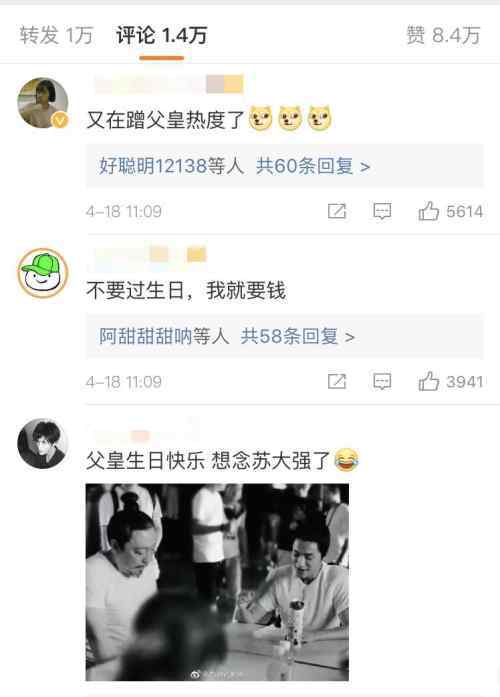Image resolution: width=500 pixels, height=697 pixels.
Task: Reply to the 不要过生日，我就要钱 comment
Action: [x=382, y=381]
